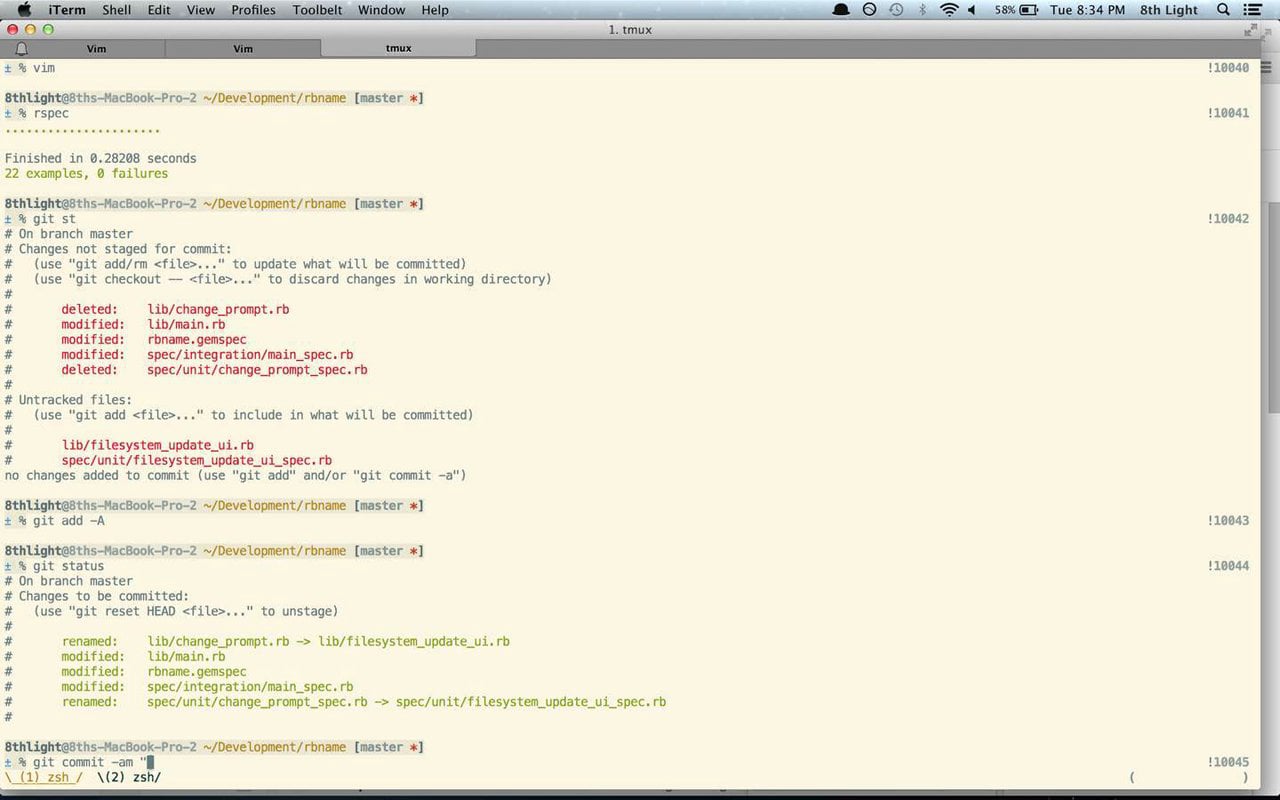The height and width of the screenshot is (800, 1280).
Task: Click the hat icon in the menu bar
Action: (x=842, y=10)
